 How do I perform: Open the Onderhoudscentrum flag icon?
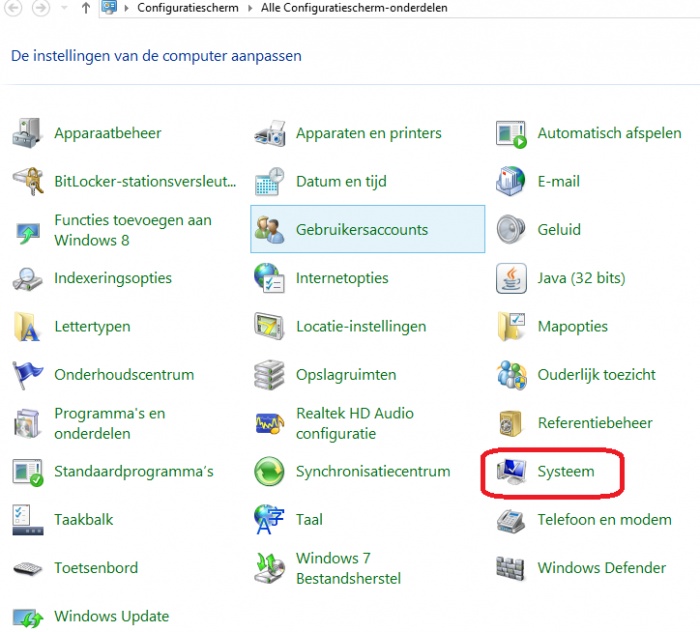pos(27,375)
